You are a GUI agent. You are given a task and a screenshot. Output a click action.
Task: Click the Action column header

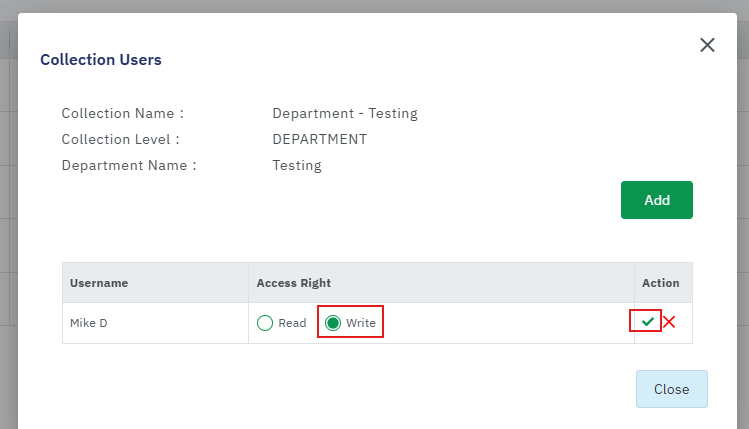[661, 283]
